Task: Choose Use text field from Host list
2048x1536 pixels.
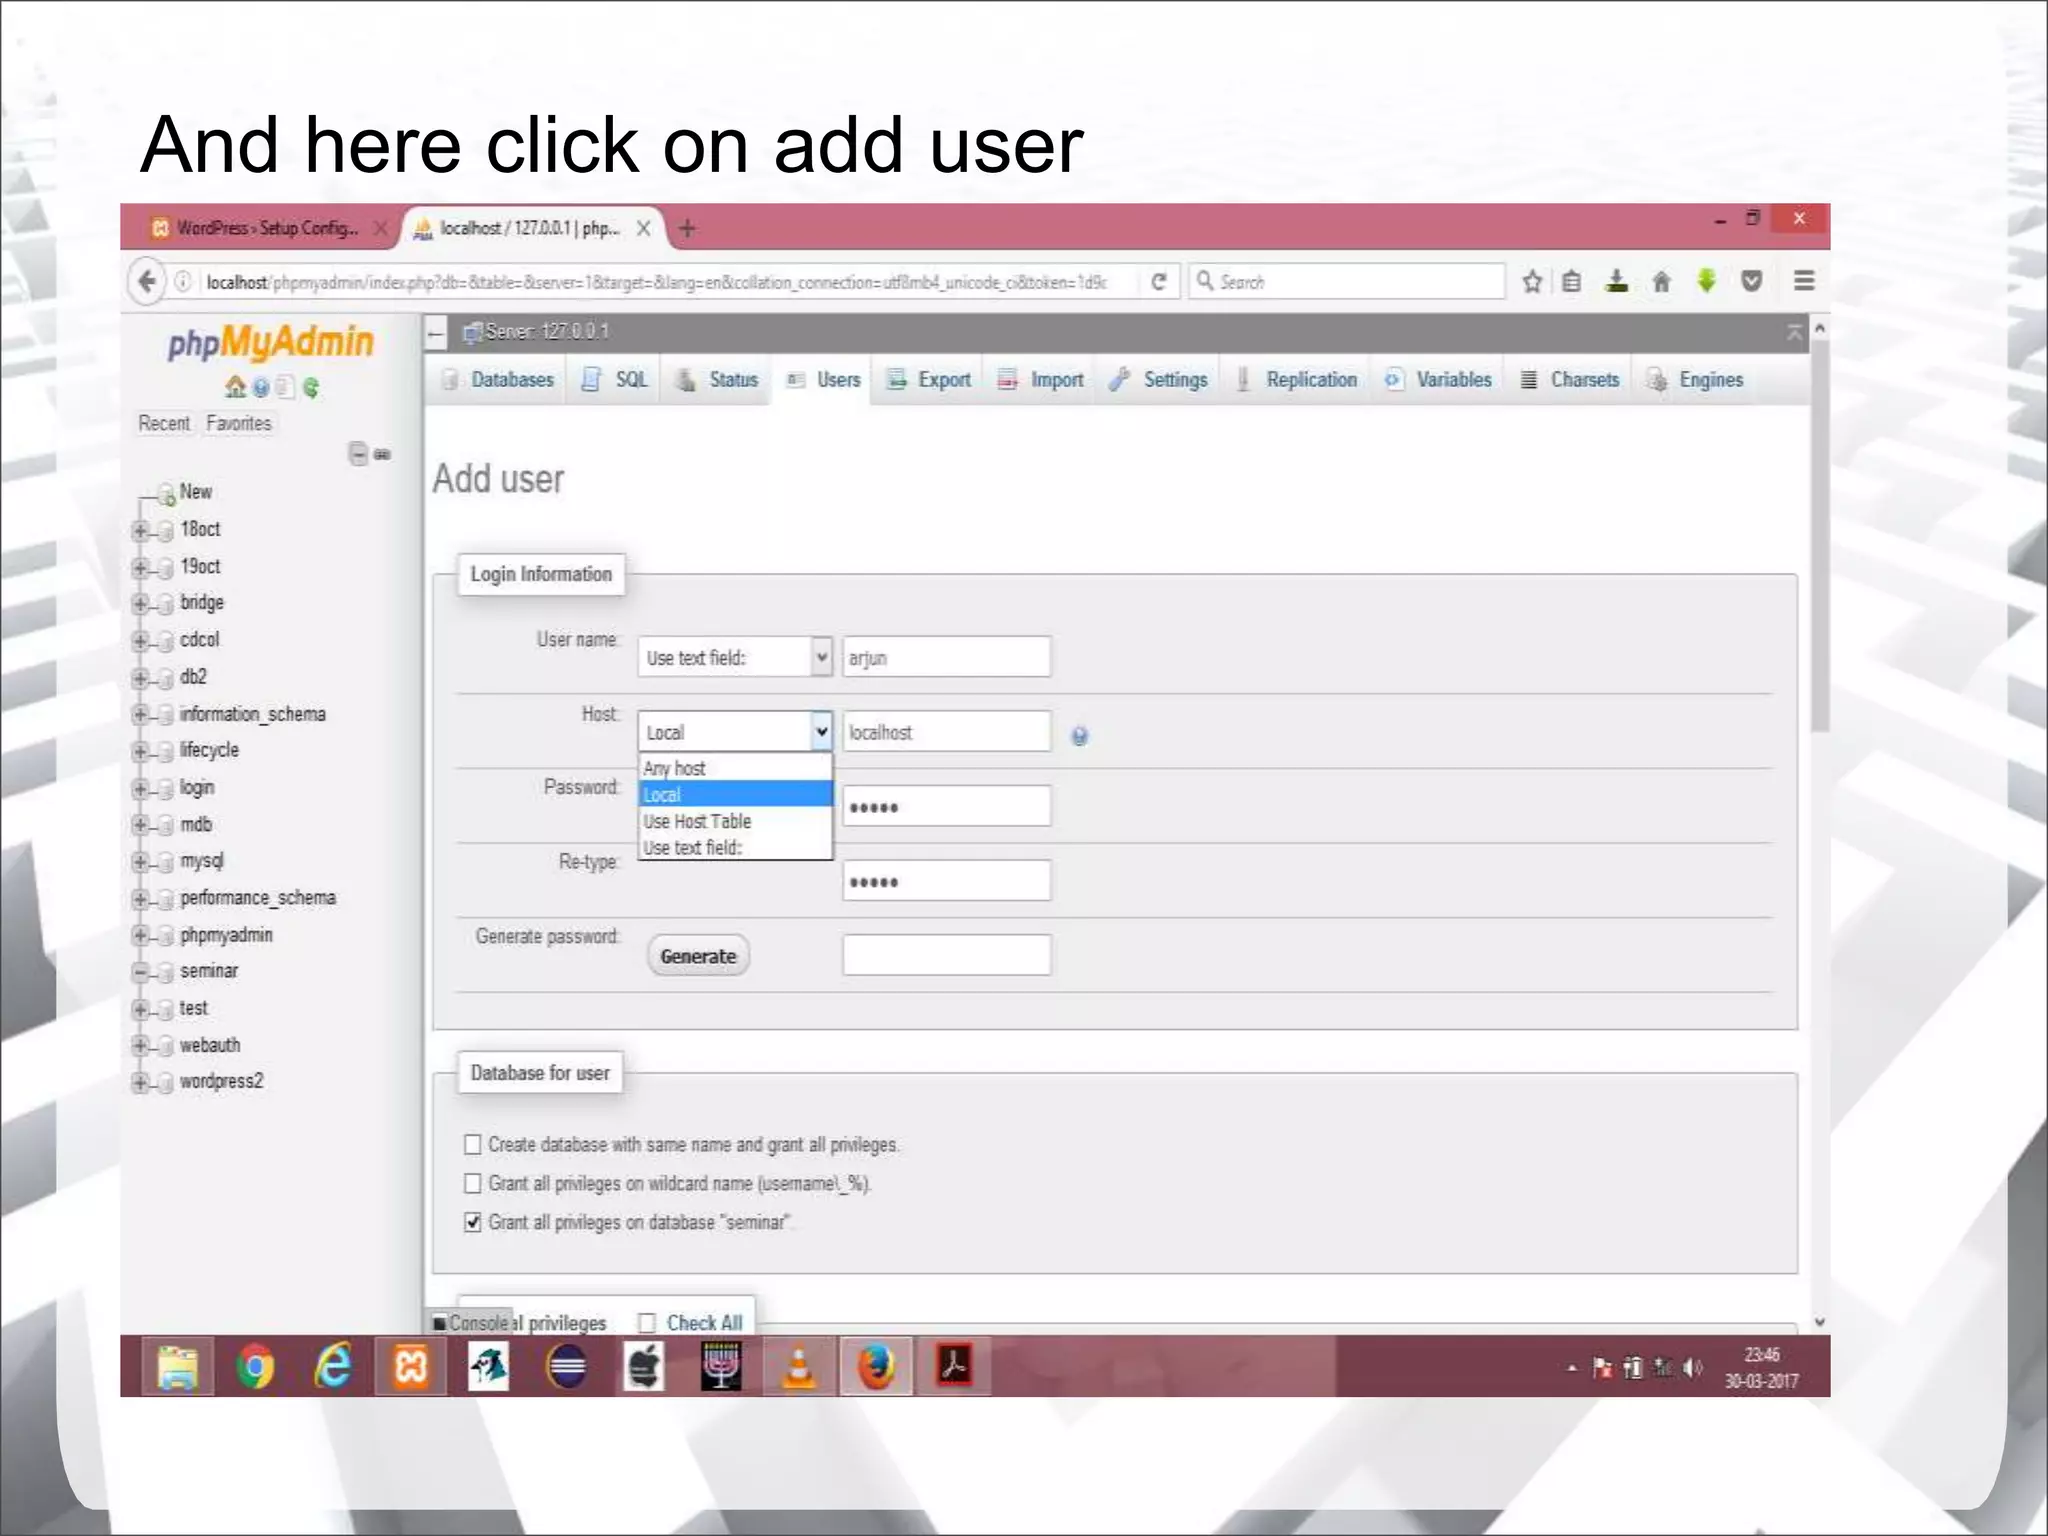Action: click(x=735, y=847)
